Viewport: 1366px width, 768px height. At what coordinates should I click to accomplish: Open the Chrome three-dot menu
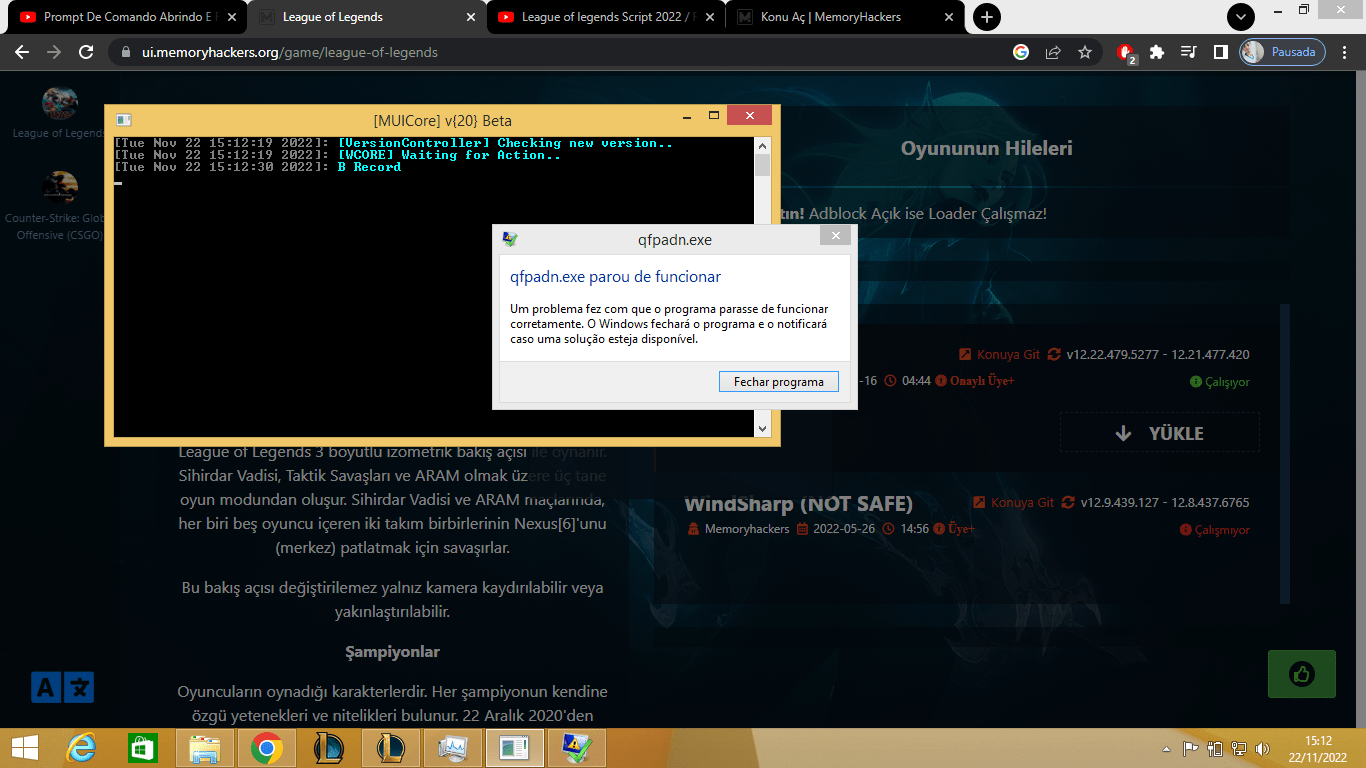pos(1345,52)
